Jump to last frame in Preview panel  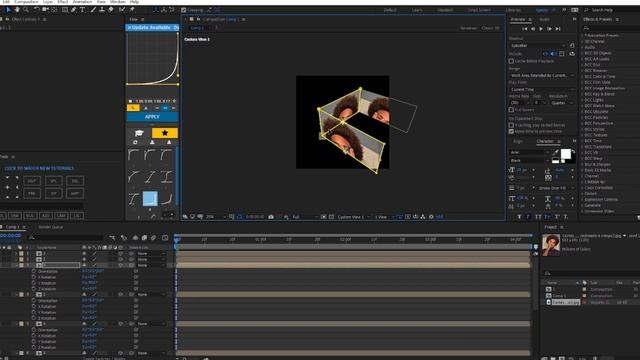(558, 29)
